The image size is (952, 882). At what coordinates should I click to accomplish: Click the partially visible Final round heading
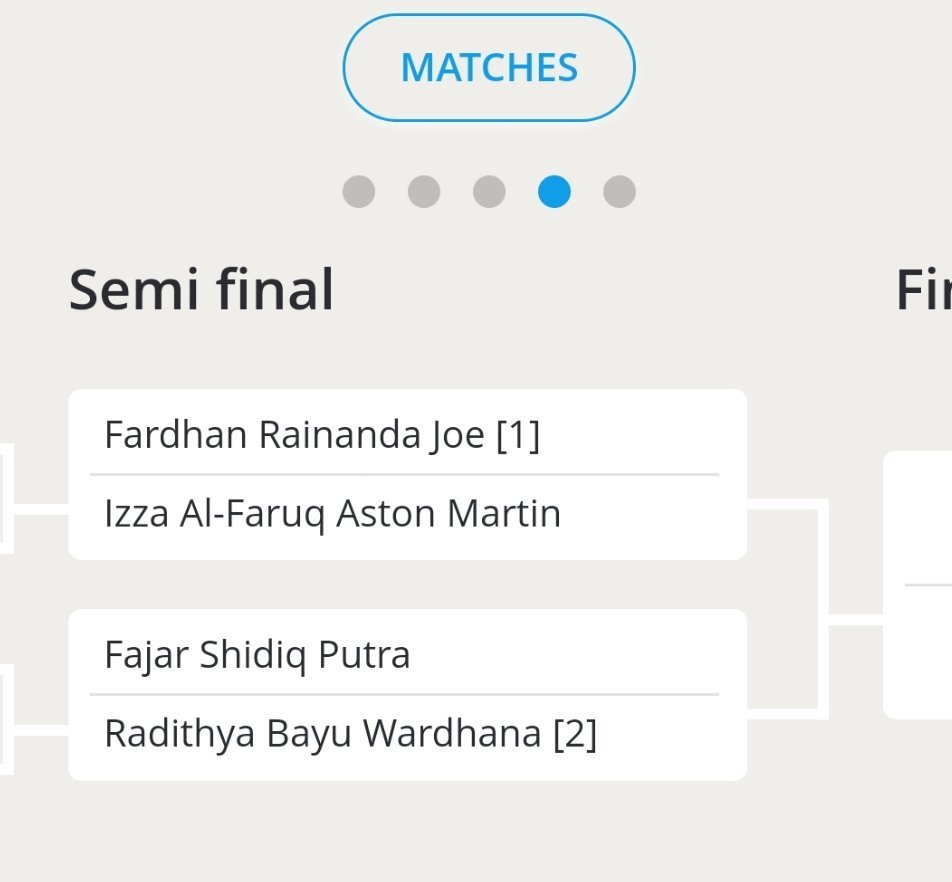(x=923, y=290)
